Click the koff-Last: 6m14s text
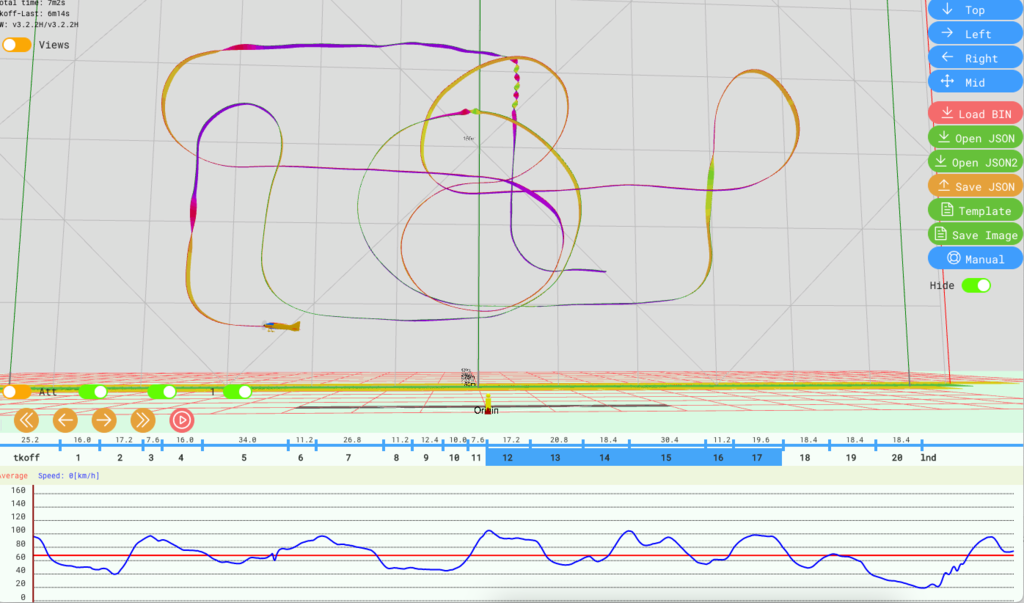 tap(35, 14)
